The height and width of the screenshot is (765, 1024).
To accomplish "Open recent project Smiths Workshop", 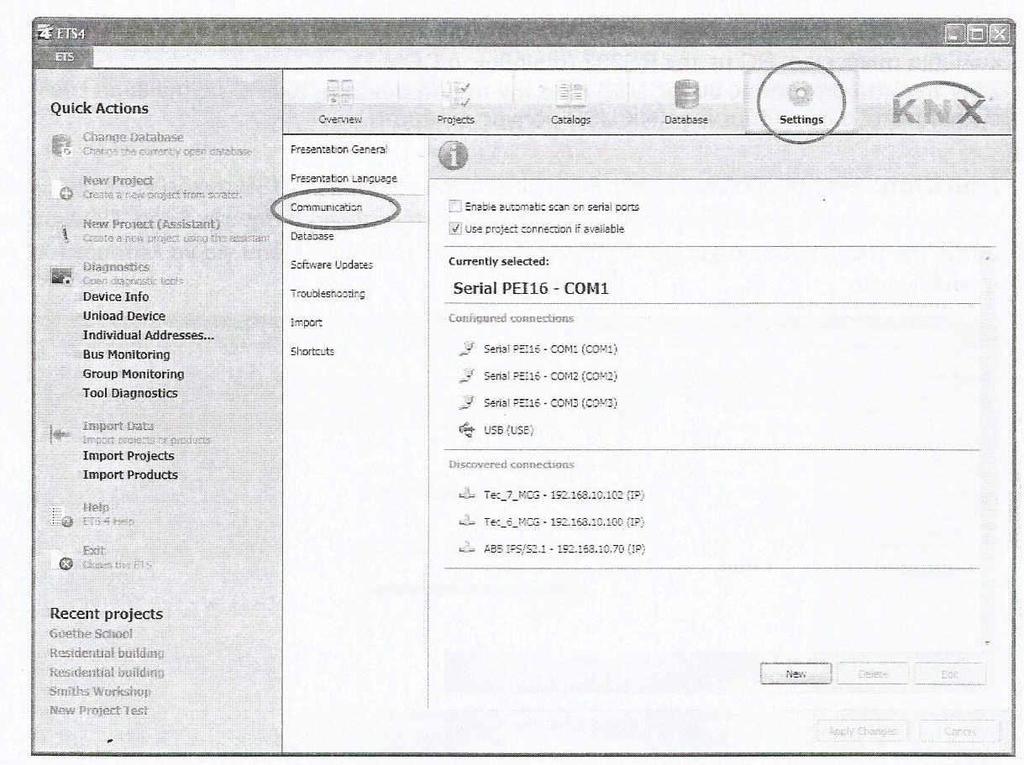I will click(100, 691).
